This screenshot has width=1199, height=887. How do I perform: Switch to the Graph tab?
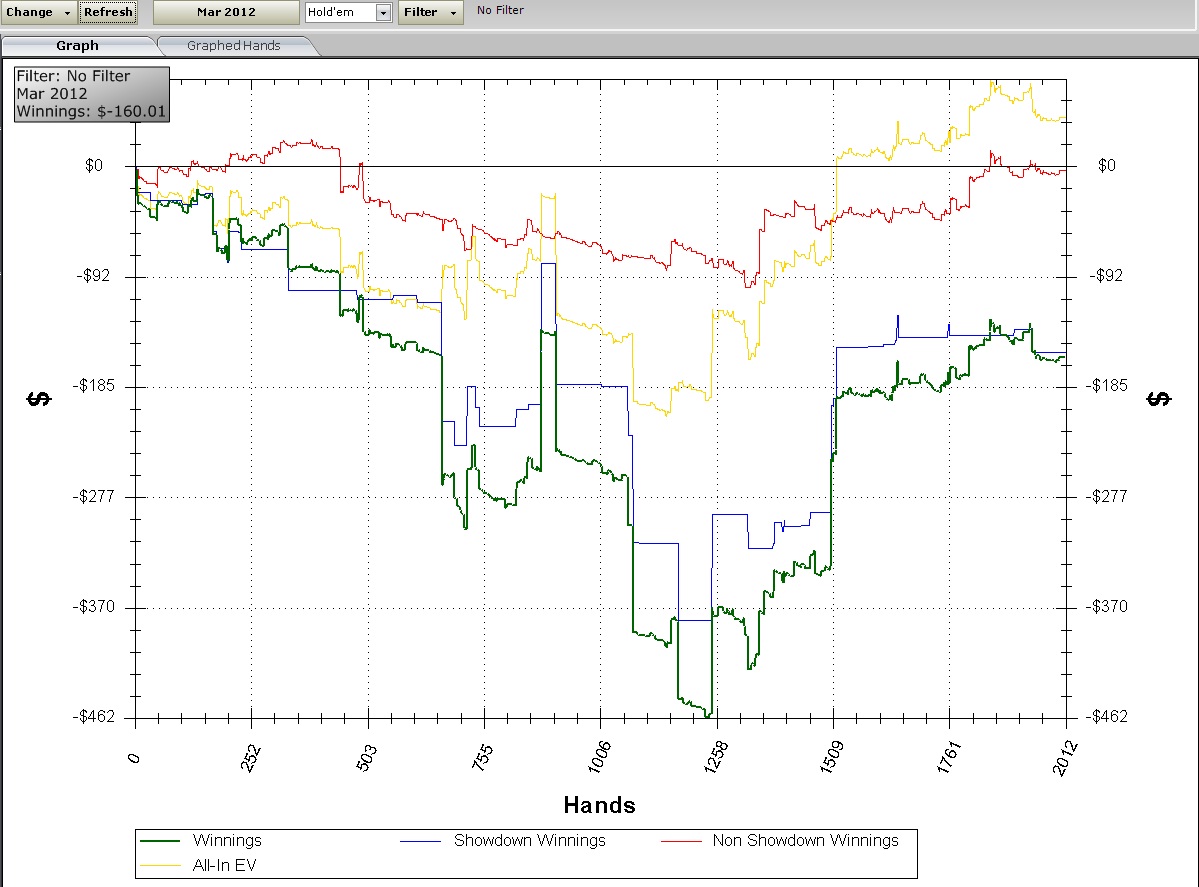(x=77, y=45)
